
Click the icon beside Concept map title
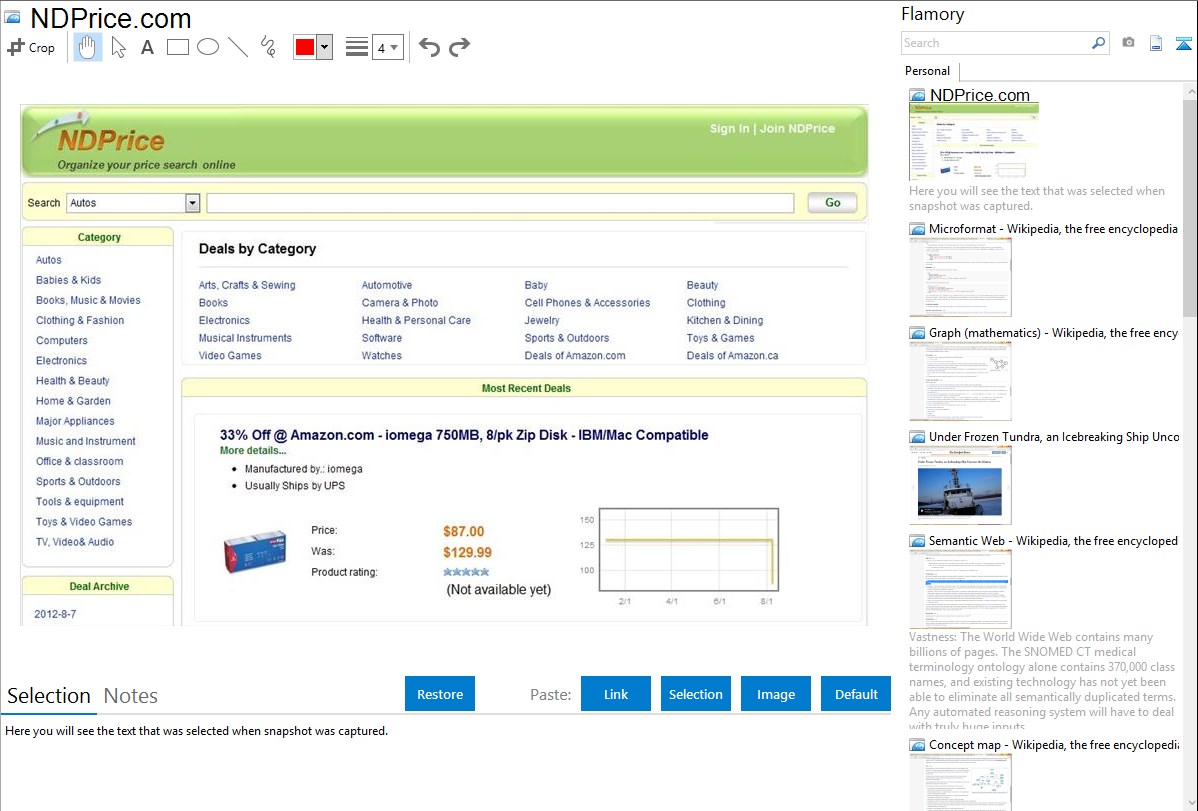[918, 745]
